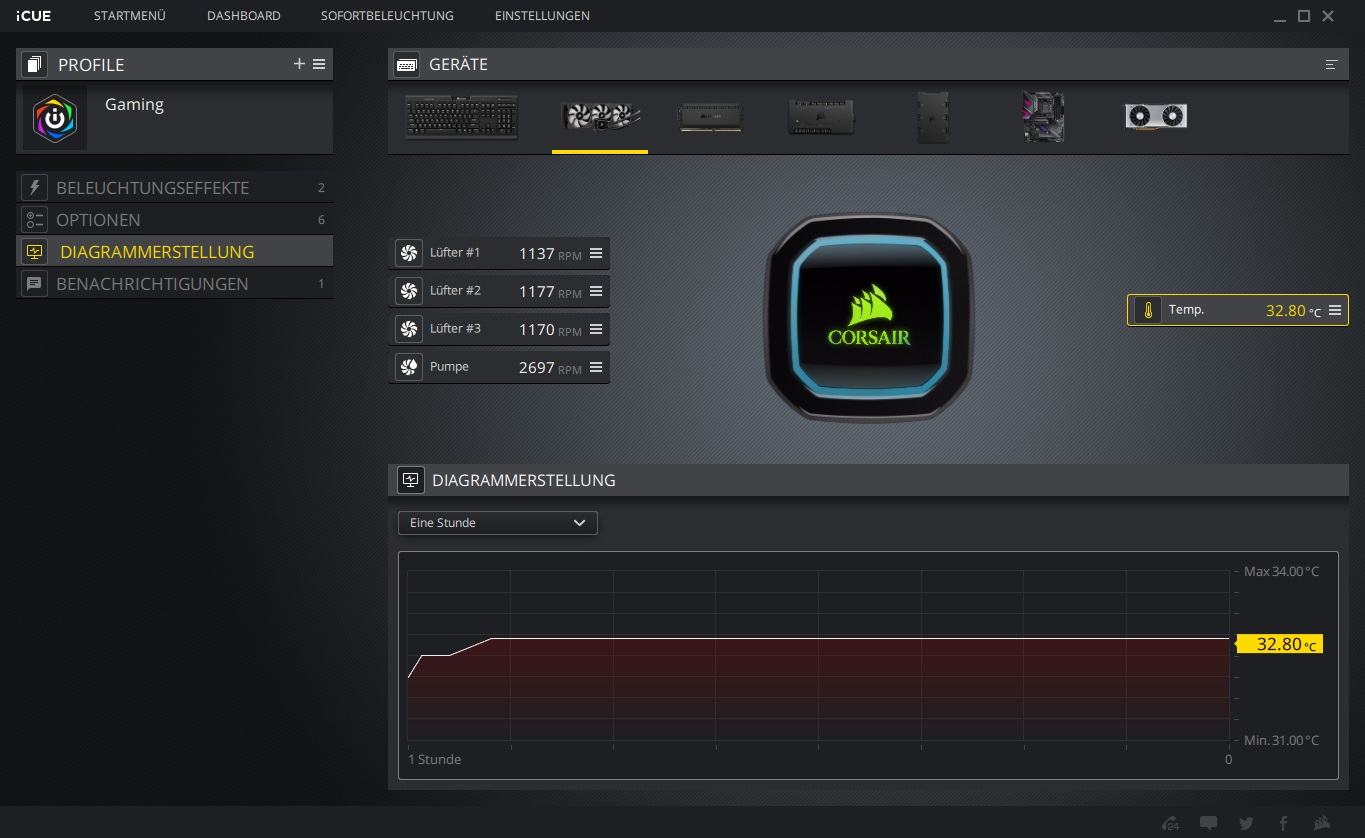The width and height of the screenshot is (1365, 838).
Task: Click the options list icon in sidebar
Action: click(x=34, y=220)
